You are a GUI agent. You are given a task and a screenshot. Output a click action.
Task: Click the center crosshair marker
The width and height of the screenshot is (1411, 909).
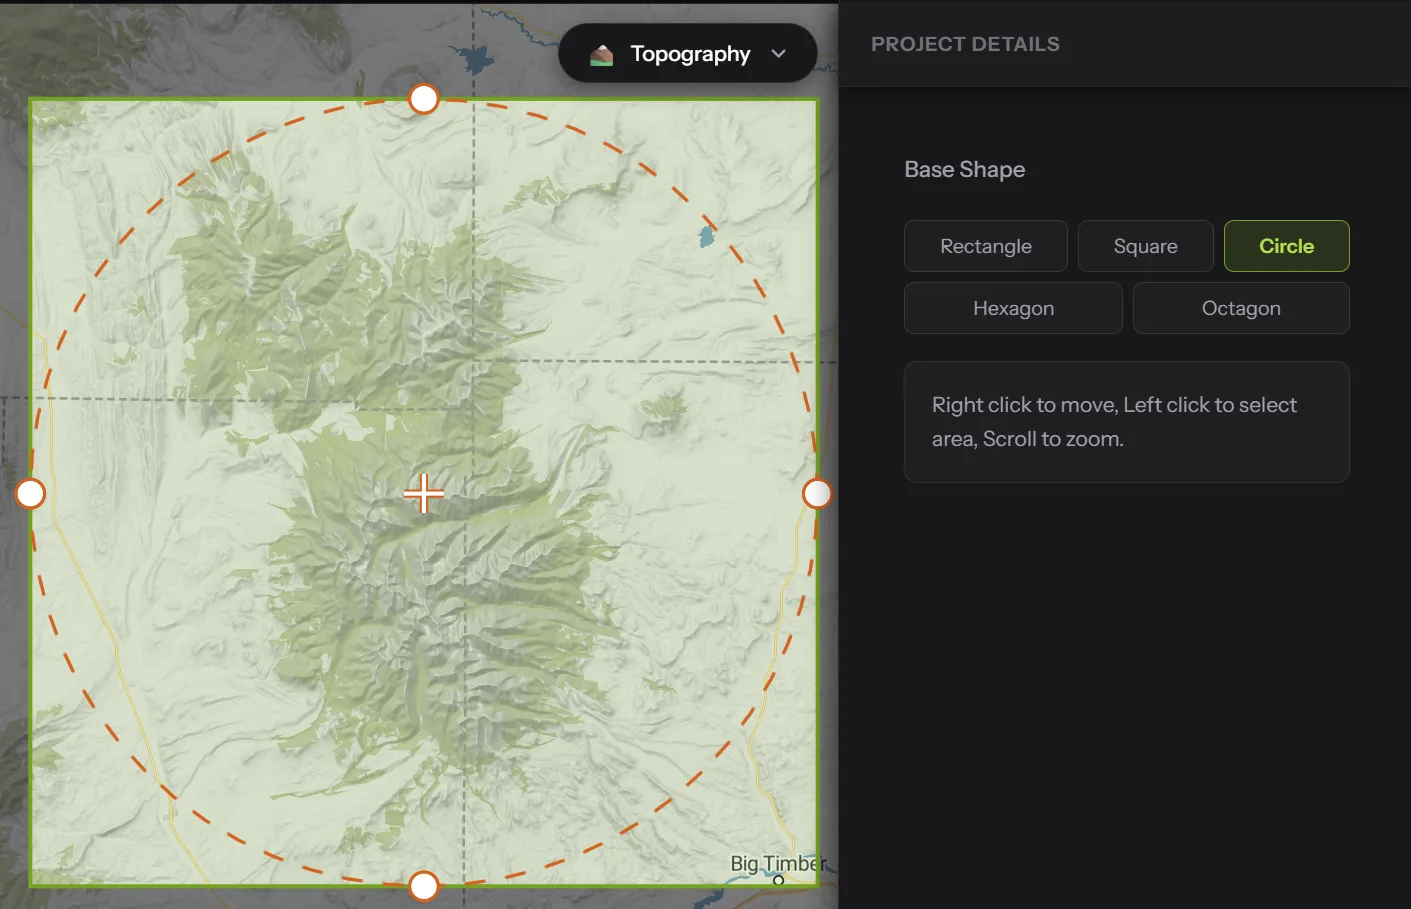pos(424,493)
